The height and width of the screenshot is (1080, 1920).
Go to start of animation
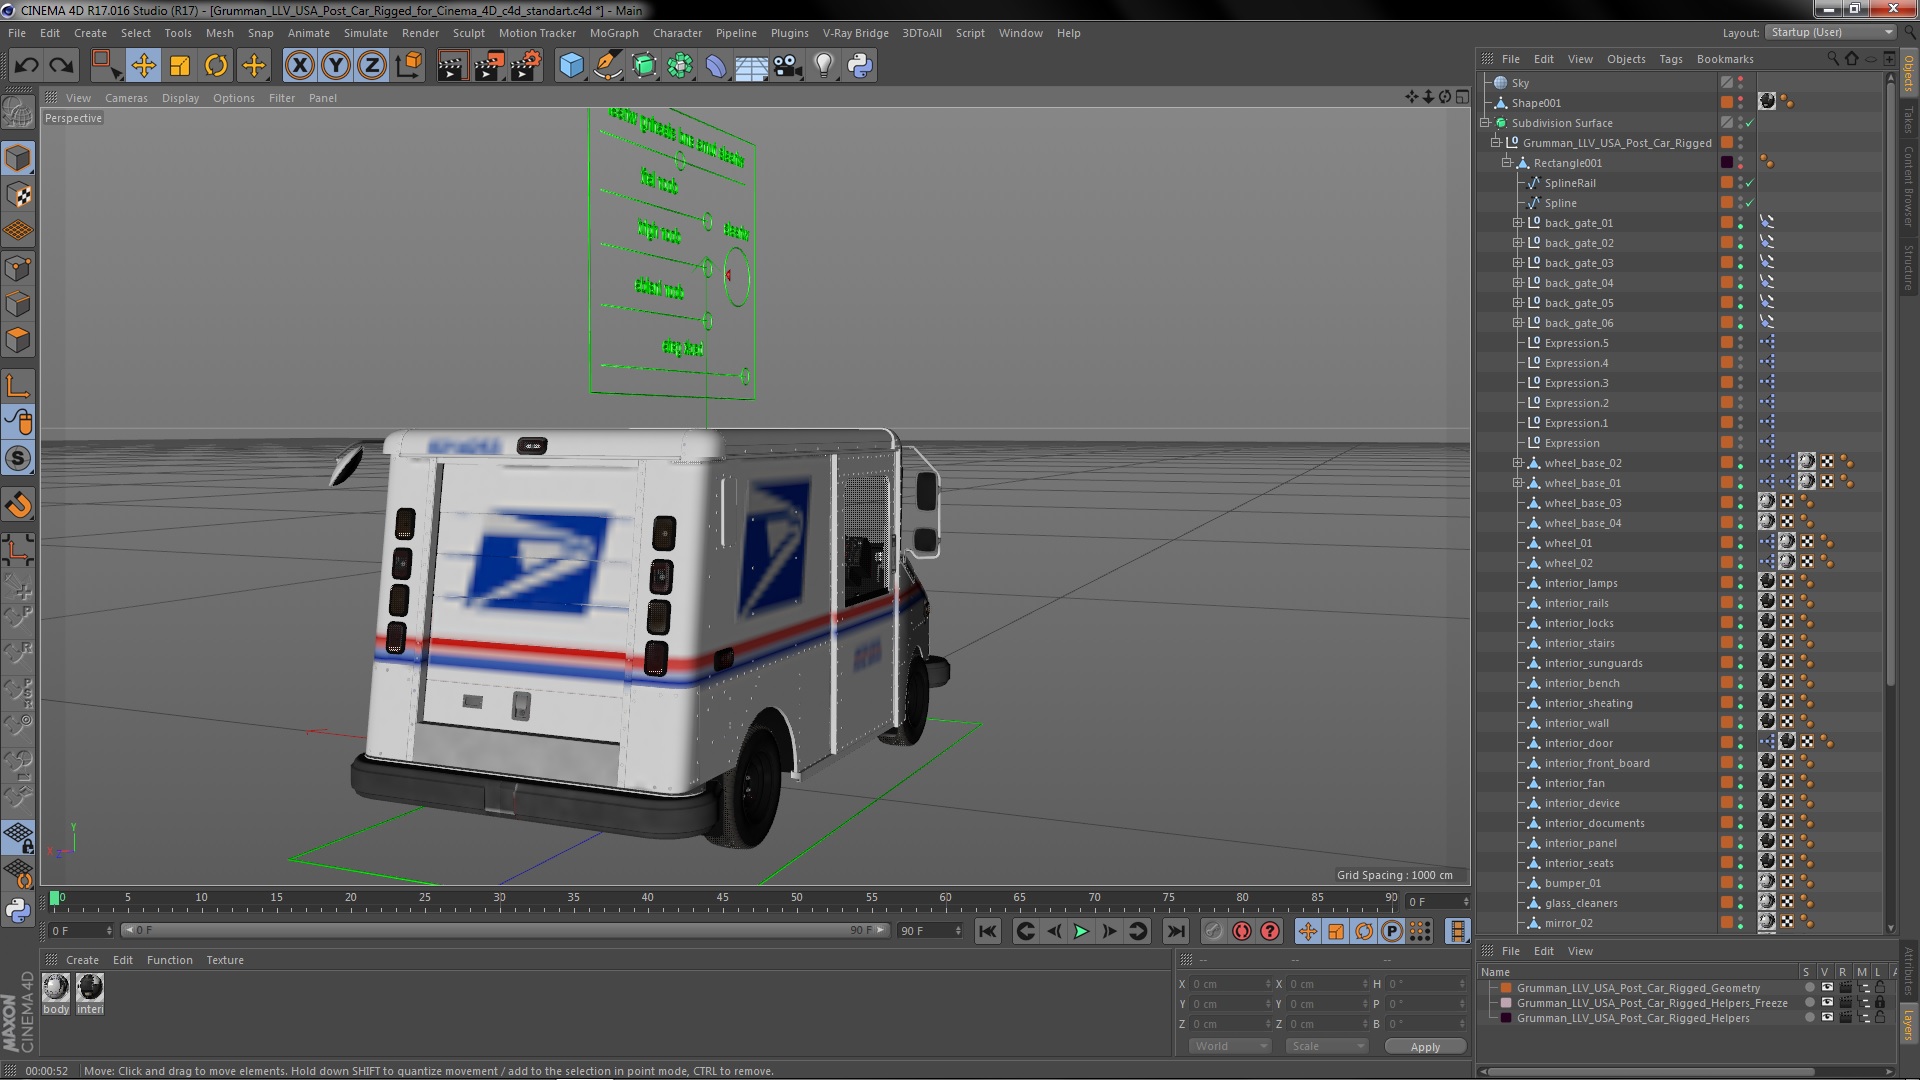(x=987, y=931)
